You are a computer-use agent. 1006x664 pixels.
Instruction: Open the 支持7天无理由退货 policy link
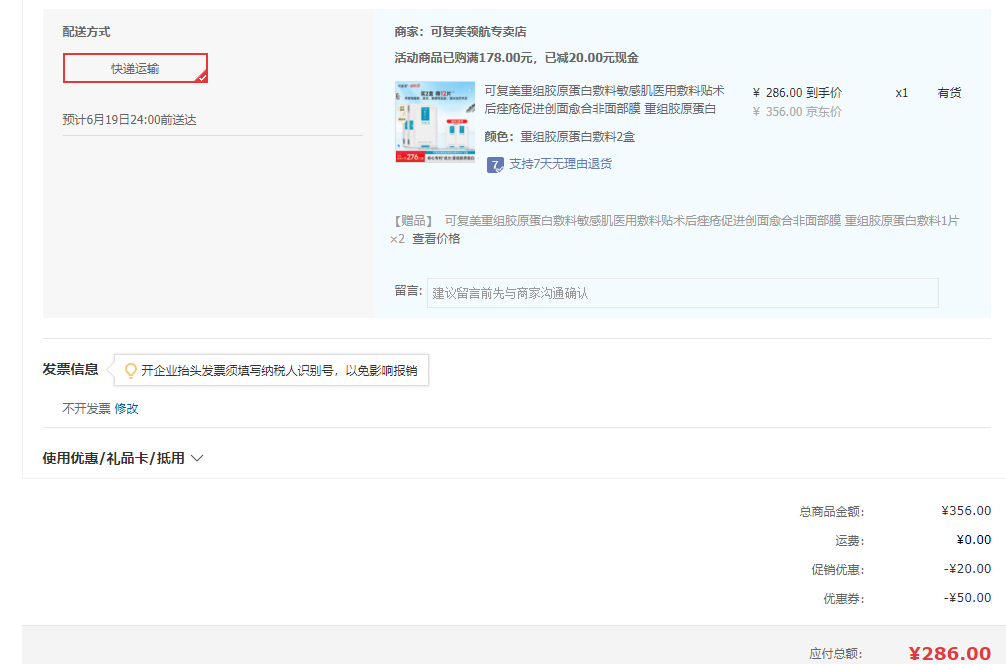(x=560, y=164)
